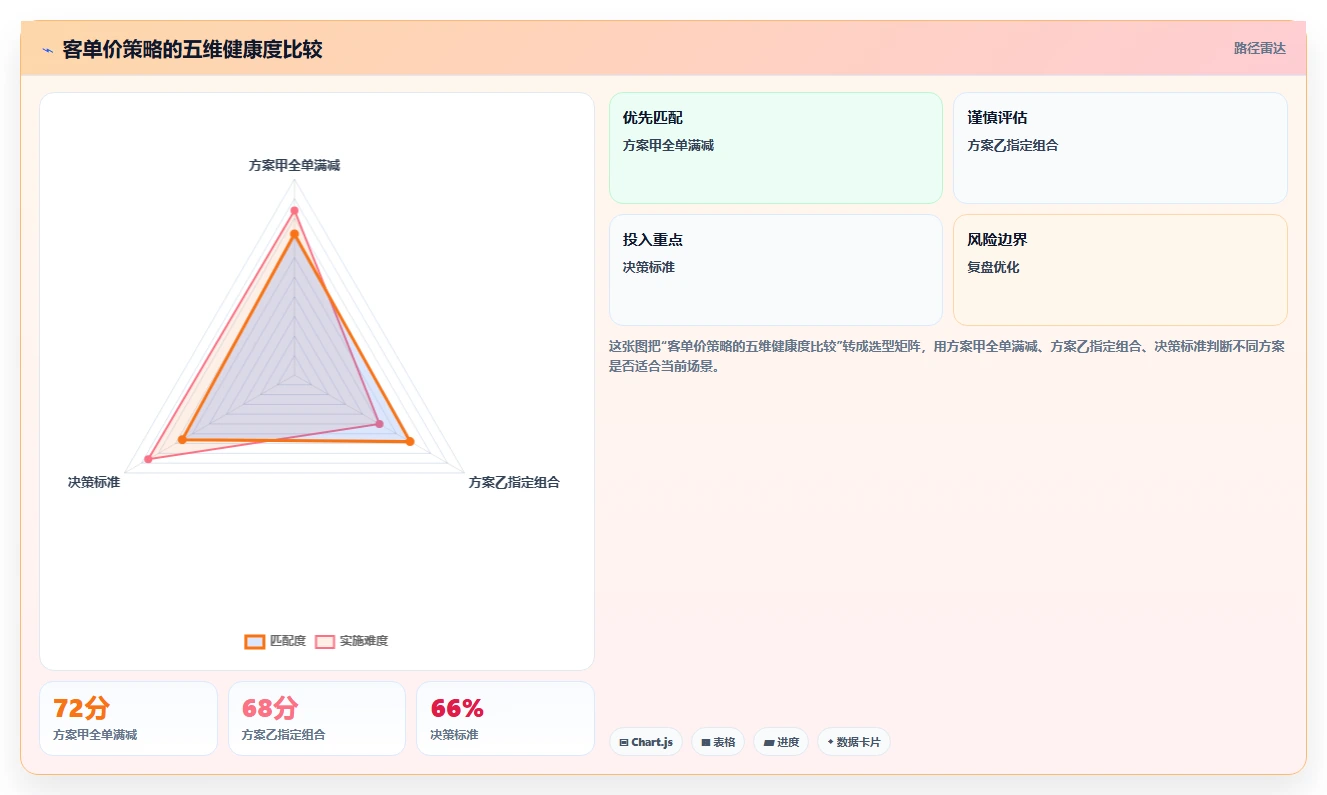1327x795 pixels.
Task: Toggle the 实施难度 legend entry
Action: tap(352, 641)
